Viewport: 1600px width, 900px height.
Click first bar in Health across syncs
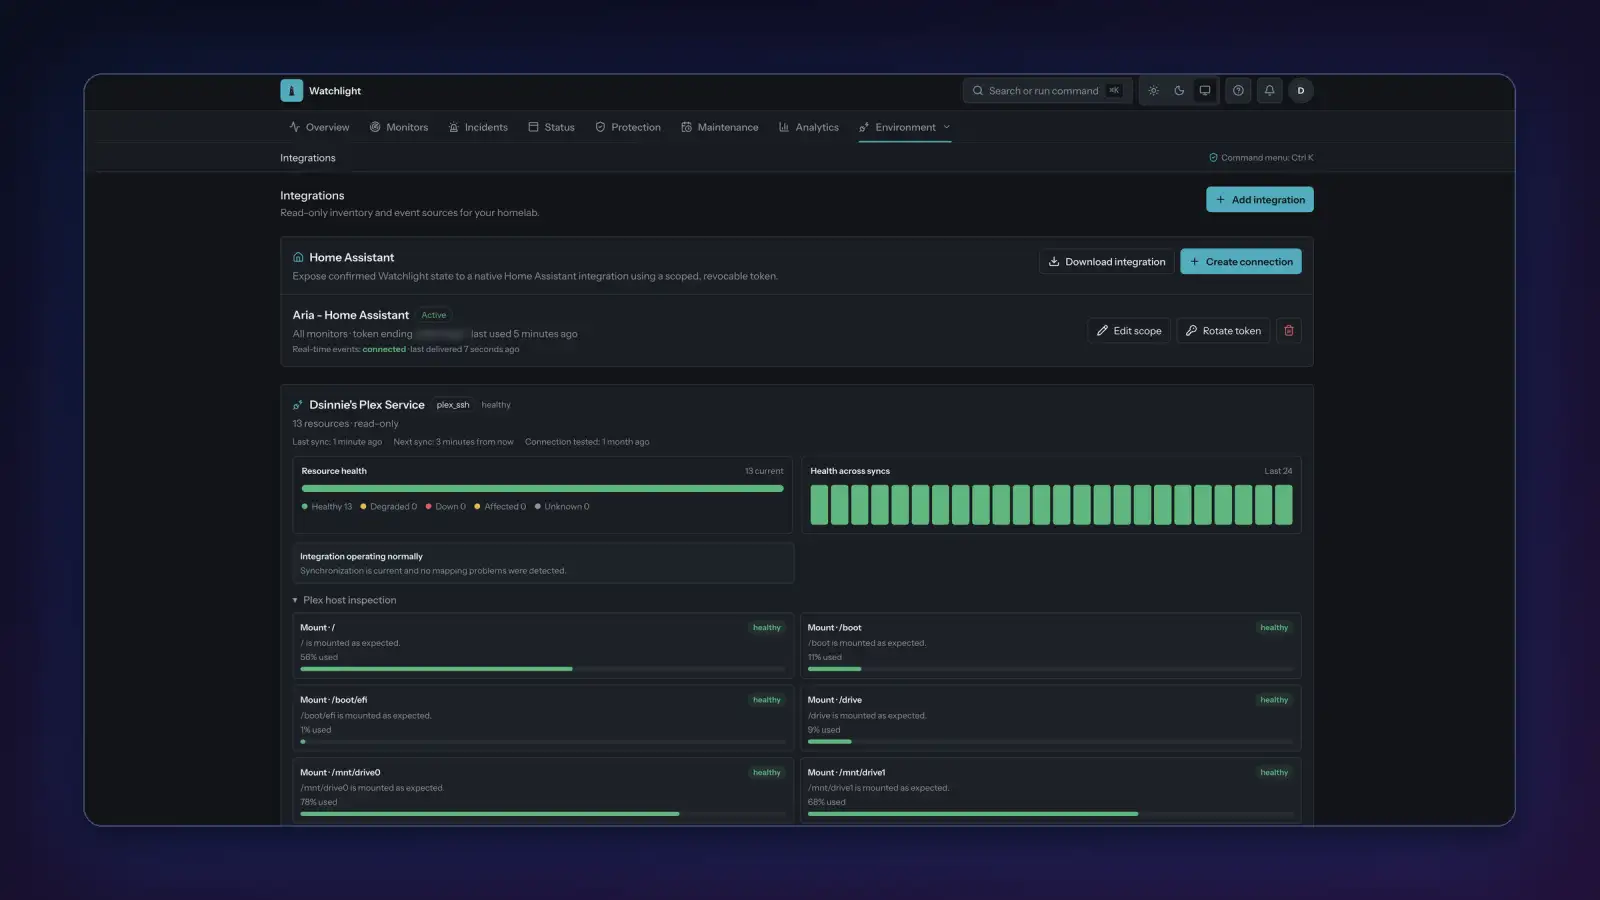pos(819,505)
